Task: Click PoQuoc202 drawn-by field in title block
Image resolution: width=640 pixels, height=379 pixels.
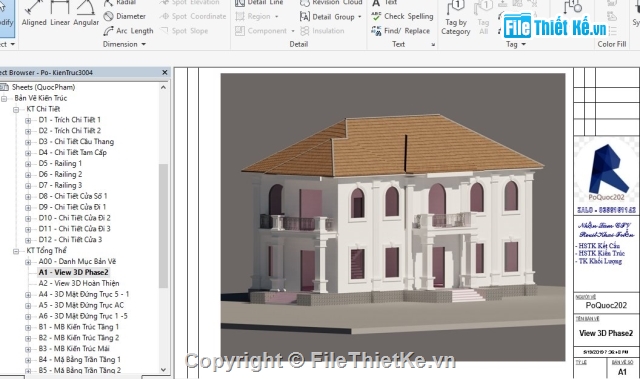Action: click(x=606, y=305)
